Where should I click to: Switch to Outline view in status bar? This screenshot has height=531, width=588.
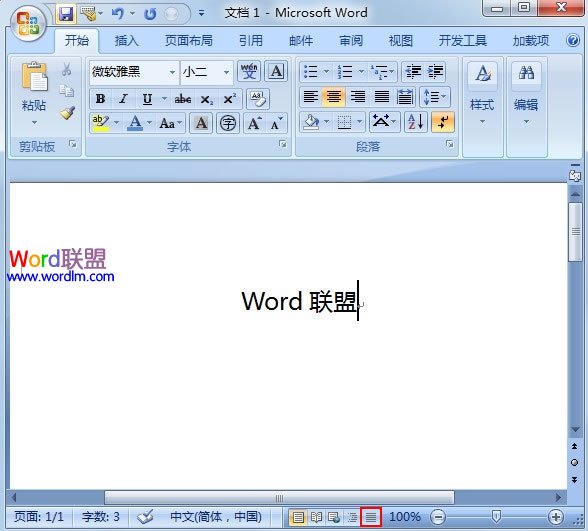tap(352, 518)
